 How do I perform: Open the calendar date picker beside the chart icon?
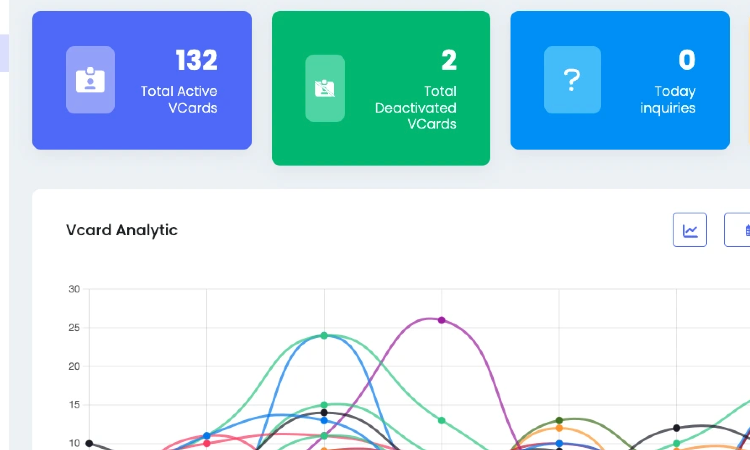pyautogui.click(x=740, y=230)
